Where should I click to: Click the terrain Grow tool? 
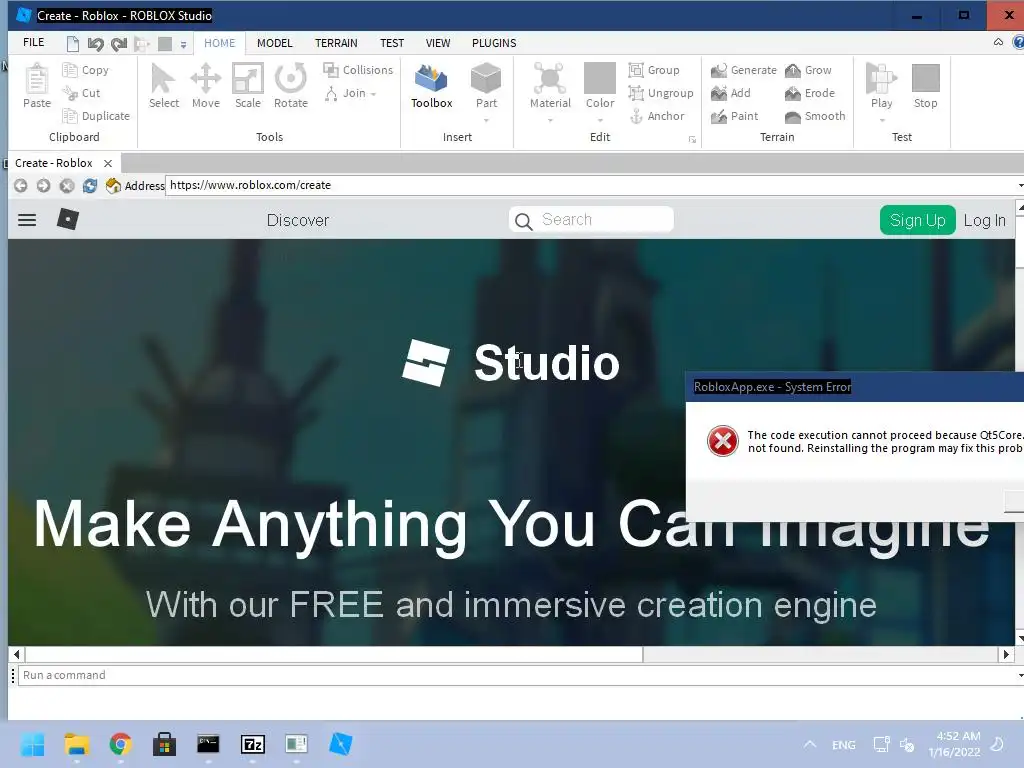[x=808, y=70]
